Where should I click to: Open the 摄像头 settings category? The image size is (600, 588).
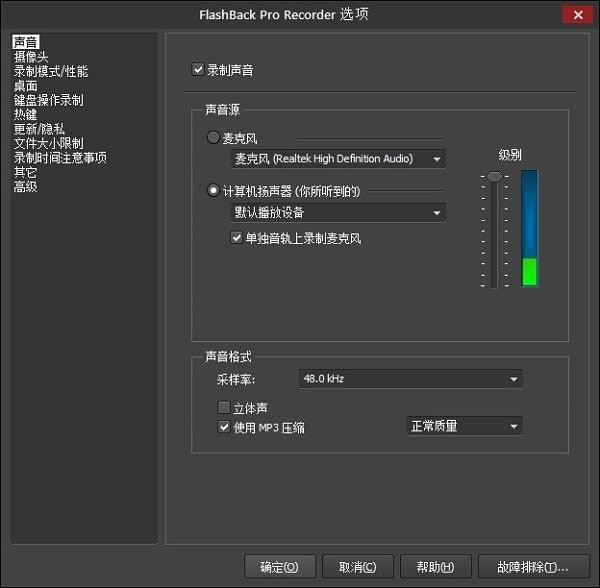31,57
